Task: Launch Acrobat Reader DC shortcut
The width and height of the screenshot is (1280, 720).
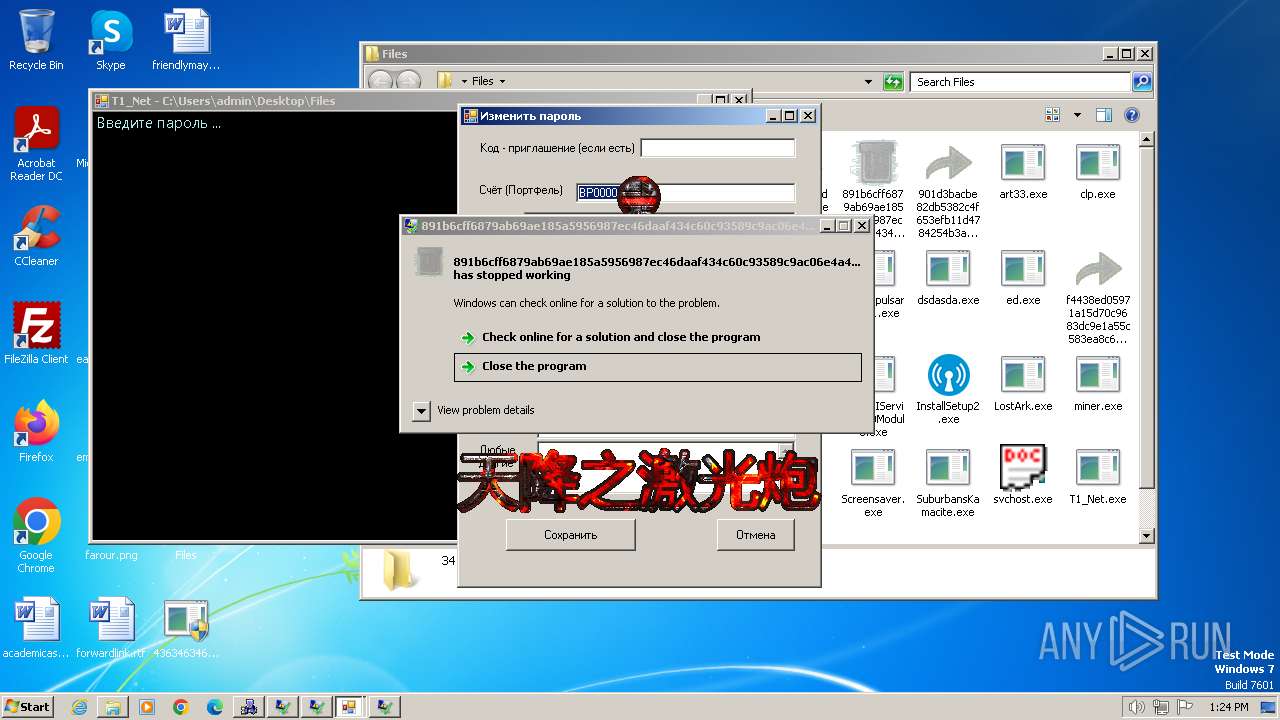Action: click(x=36, y=144)
